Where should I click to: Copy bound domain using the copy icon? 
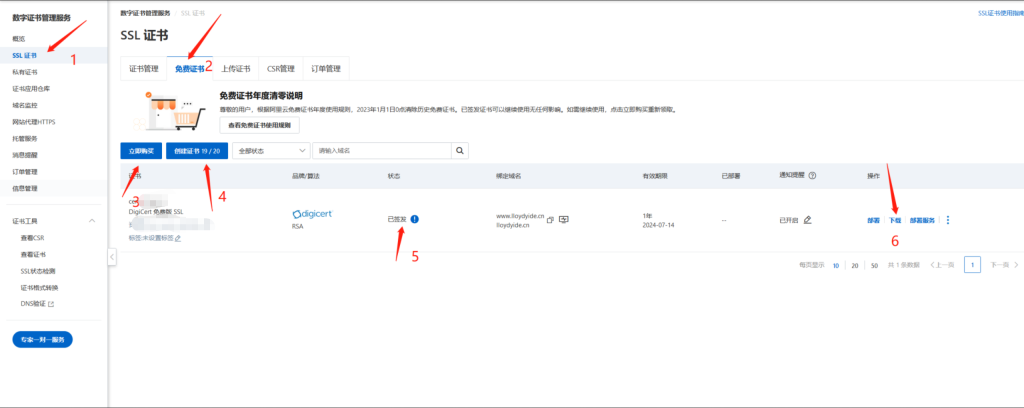[550, 219]
